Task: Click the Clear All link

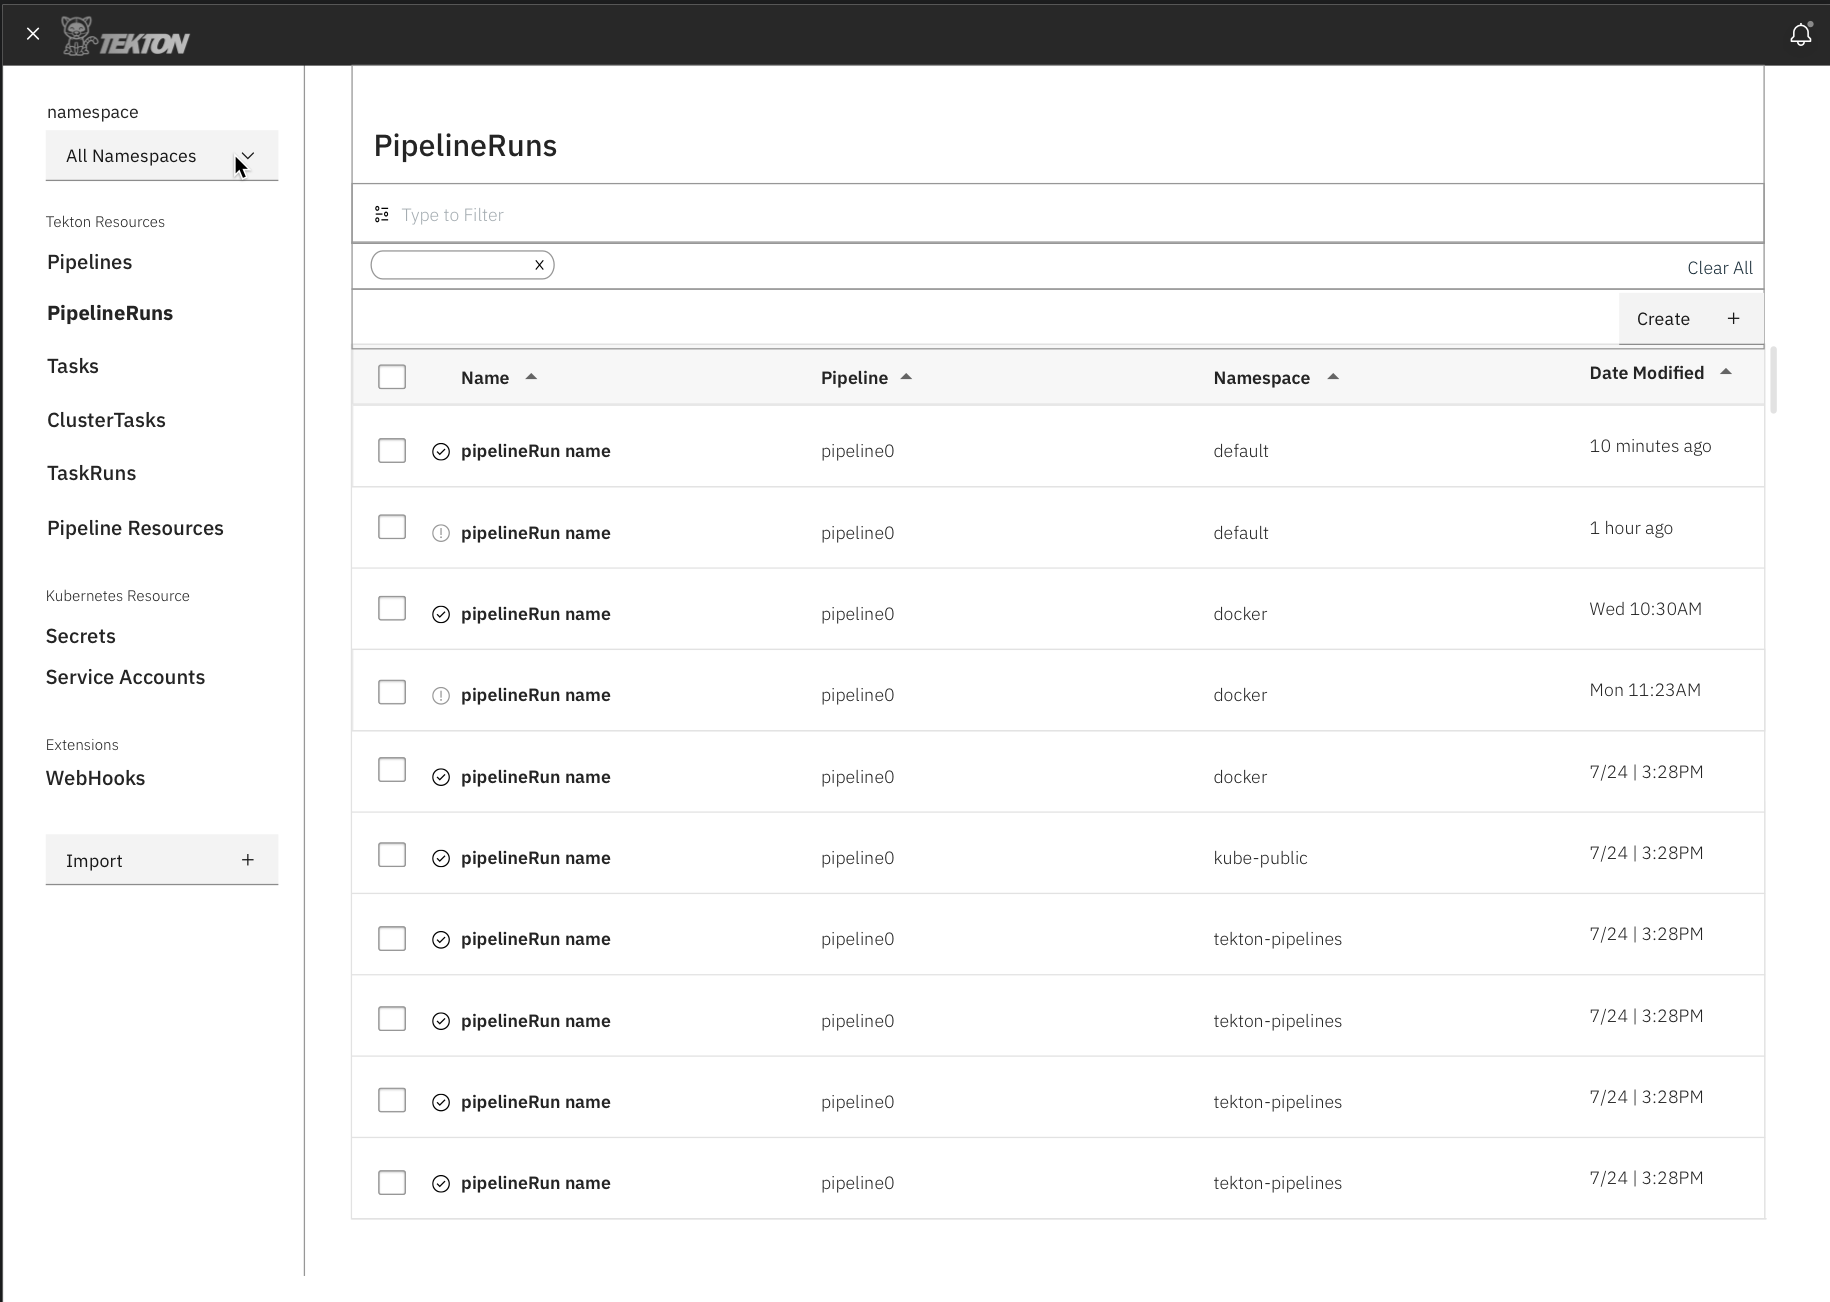Action: point(1720,267)
